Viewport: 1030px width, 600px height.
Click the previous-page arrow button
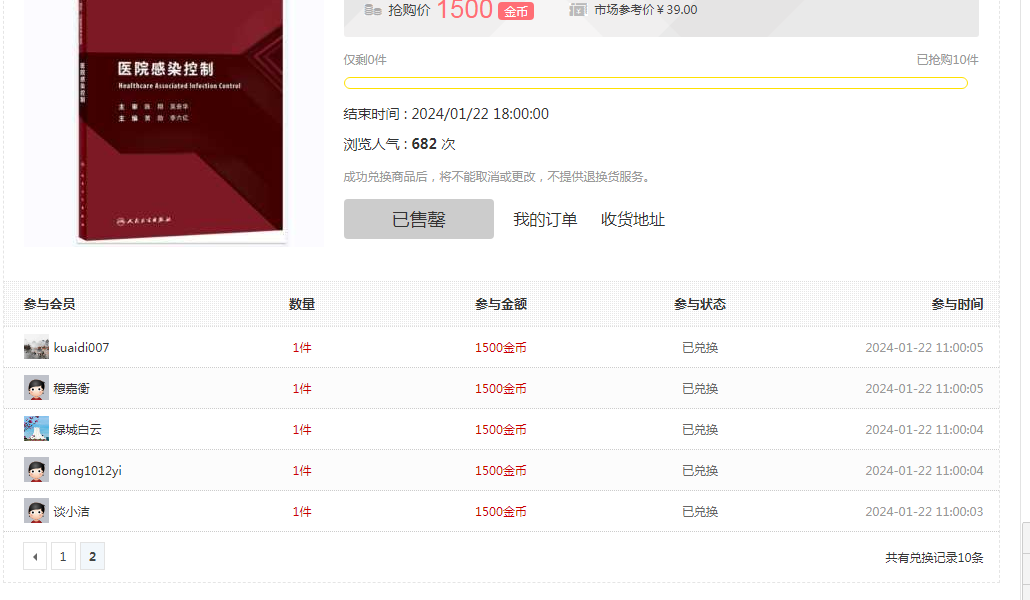coord(35,555)
